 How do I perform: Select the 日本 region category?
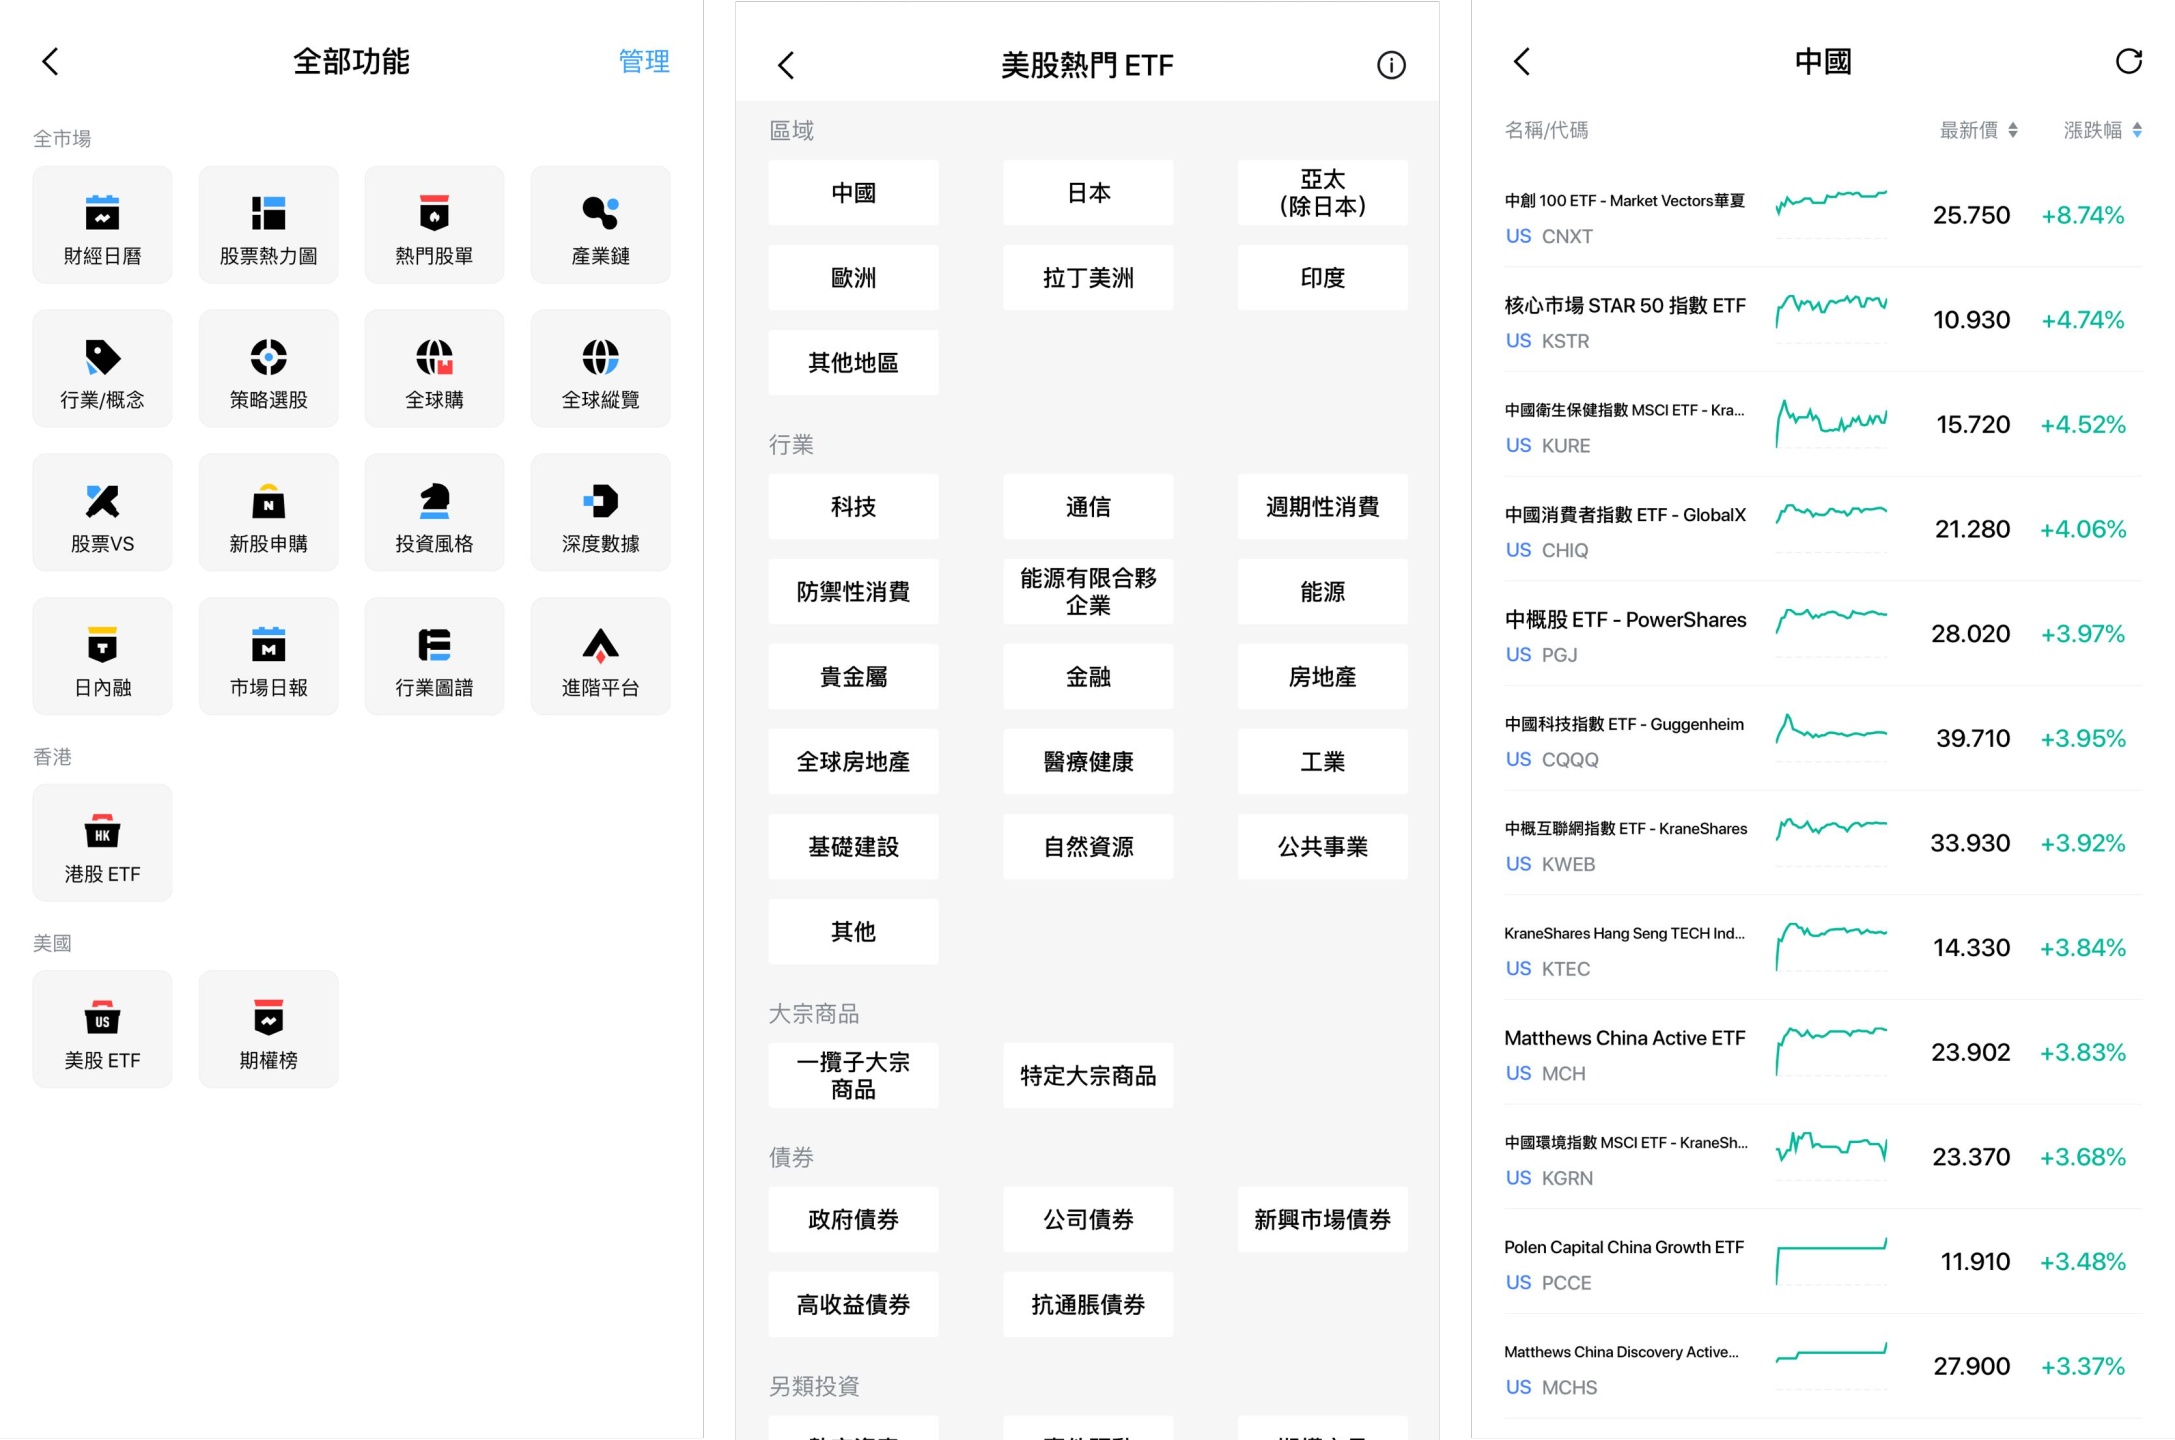click(x=1088, y=193)
